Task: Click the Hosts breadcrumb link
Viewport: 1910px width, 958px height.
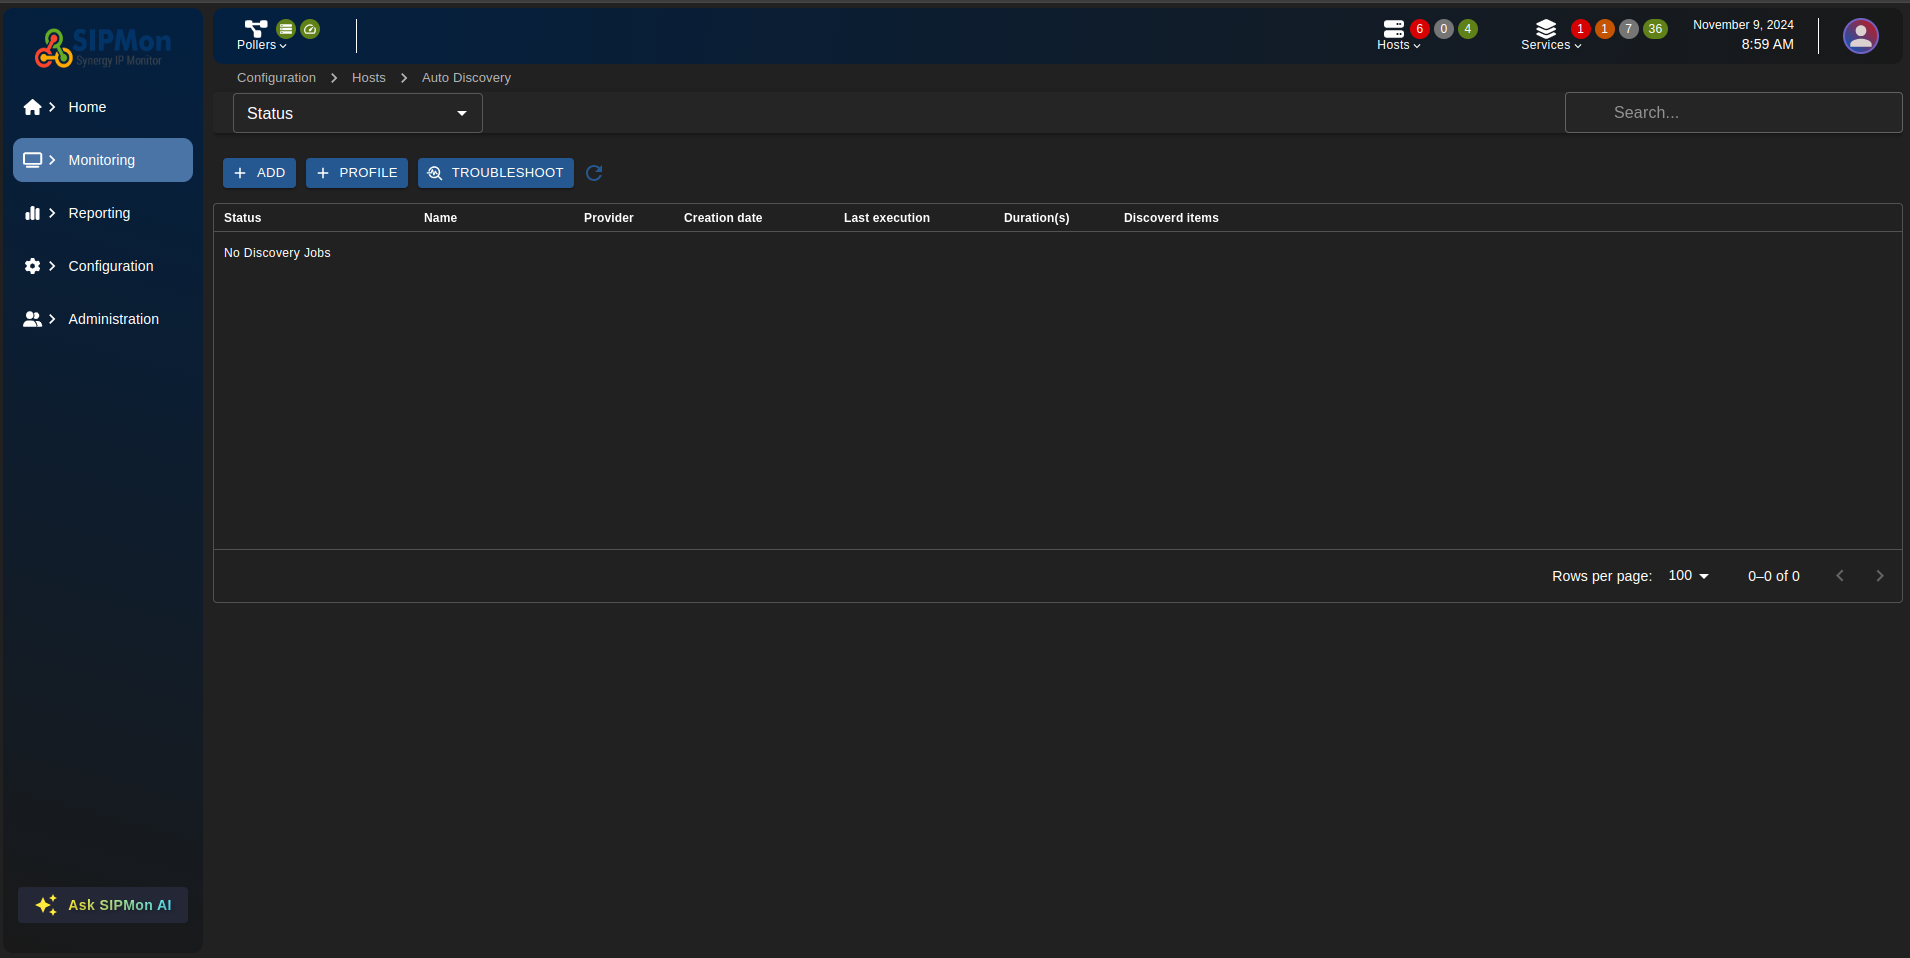Action: click(368, 78)
